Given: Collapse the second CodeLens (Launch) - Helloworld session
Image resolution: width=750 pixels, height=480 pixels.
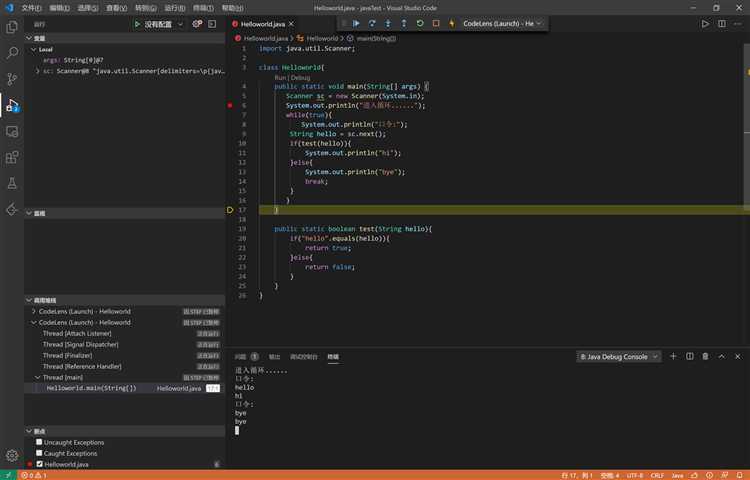Looking at the screenshot, I should point(33,322).
